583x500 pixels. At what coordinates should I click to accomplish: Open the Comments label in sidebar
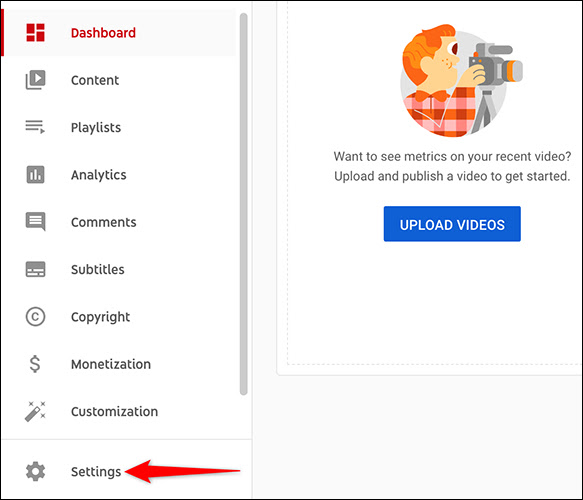(x=103, y=222)
